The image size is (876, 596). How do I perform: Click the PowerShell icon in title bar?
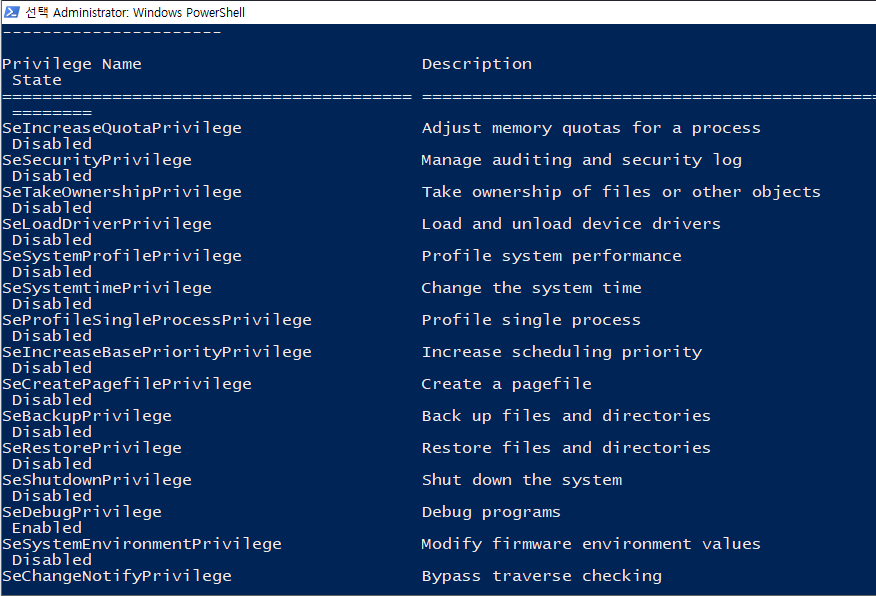pyautogui.click(x=12, y=12)
